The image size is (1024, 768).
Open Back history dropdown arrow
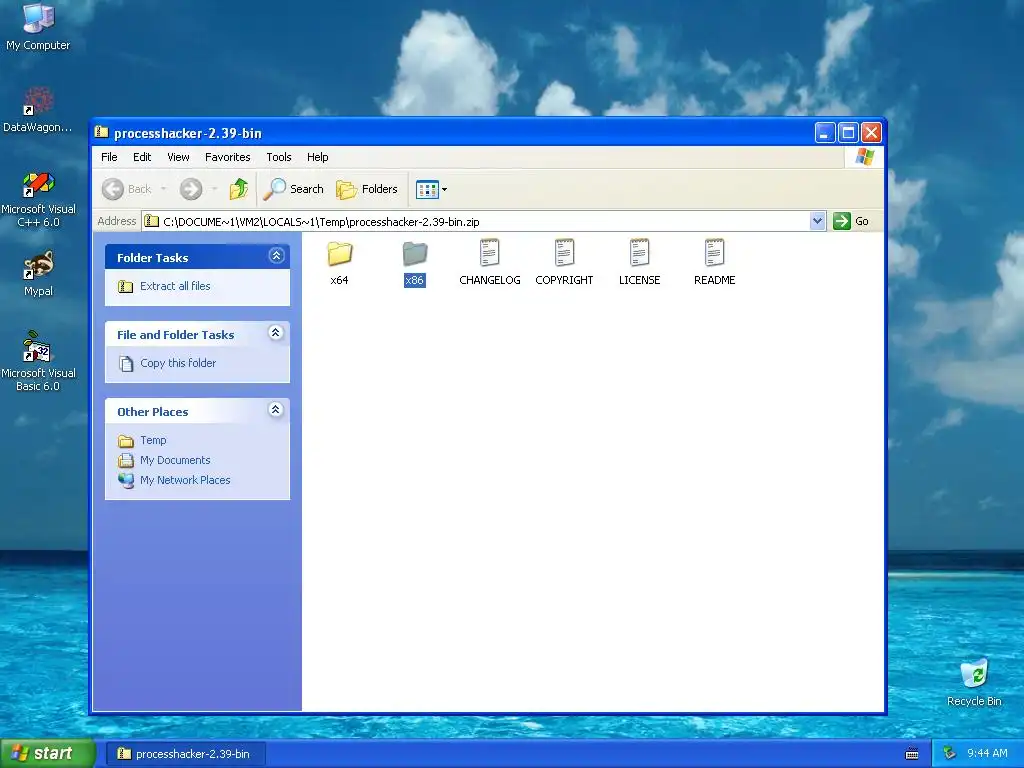pyautogui.click(x=163, y=189)
